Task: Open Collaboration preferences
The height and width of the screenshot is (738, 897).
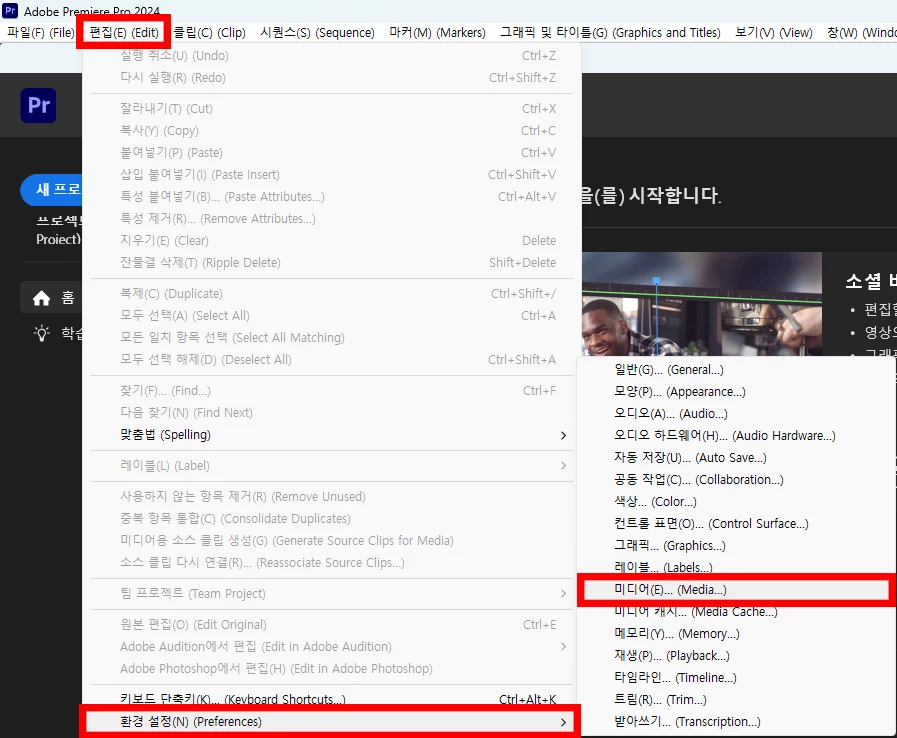Action: point(735,479)
